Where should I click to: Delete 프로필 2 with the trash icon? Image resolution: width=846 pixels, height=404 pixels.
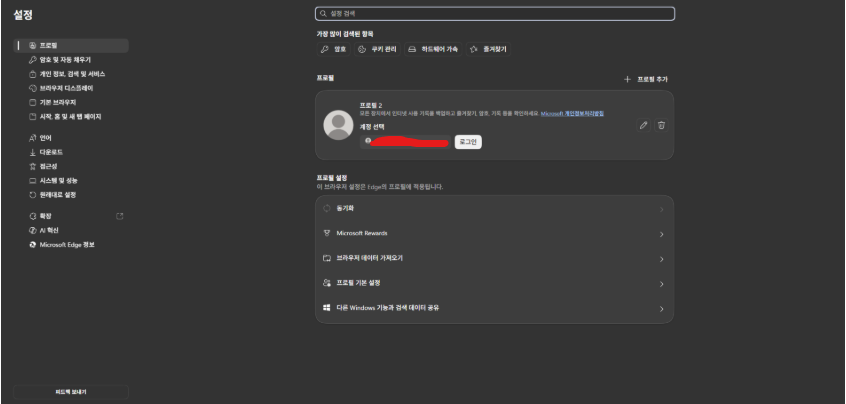tap(661, 125)
